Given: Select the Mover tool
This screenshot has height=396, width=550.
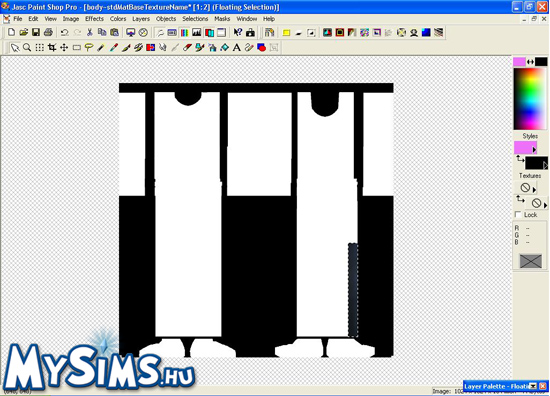Looking at the screenshot, I should point(64,47).
